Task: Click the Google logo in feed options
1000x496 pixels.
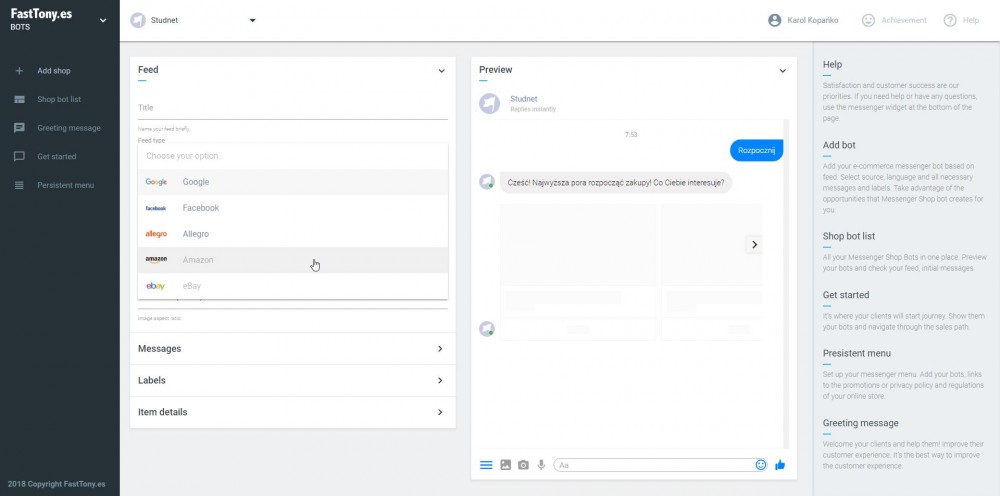Action: click(x=156, y=182)
